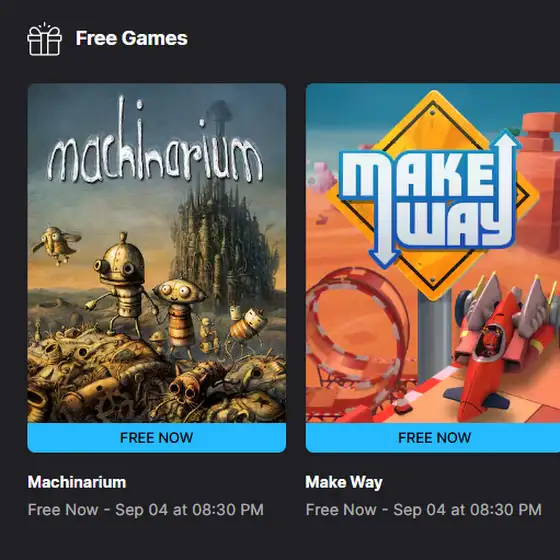560x560 pixels.
Task: Open the Machinarium game cover thumbnail
Action: point(157,253)
